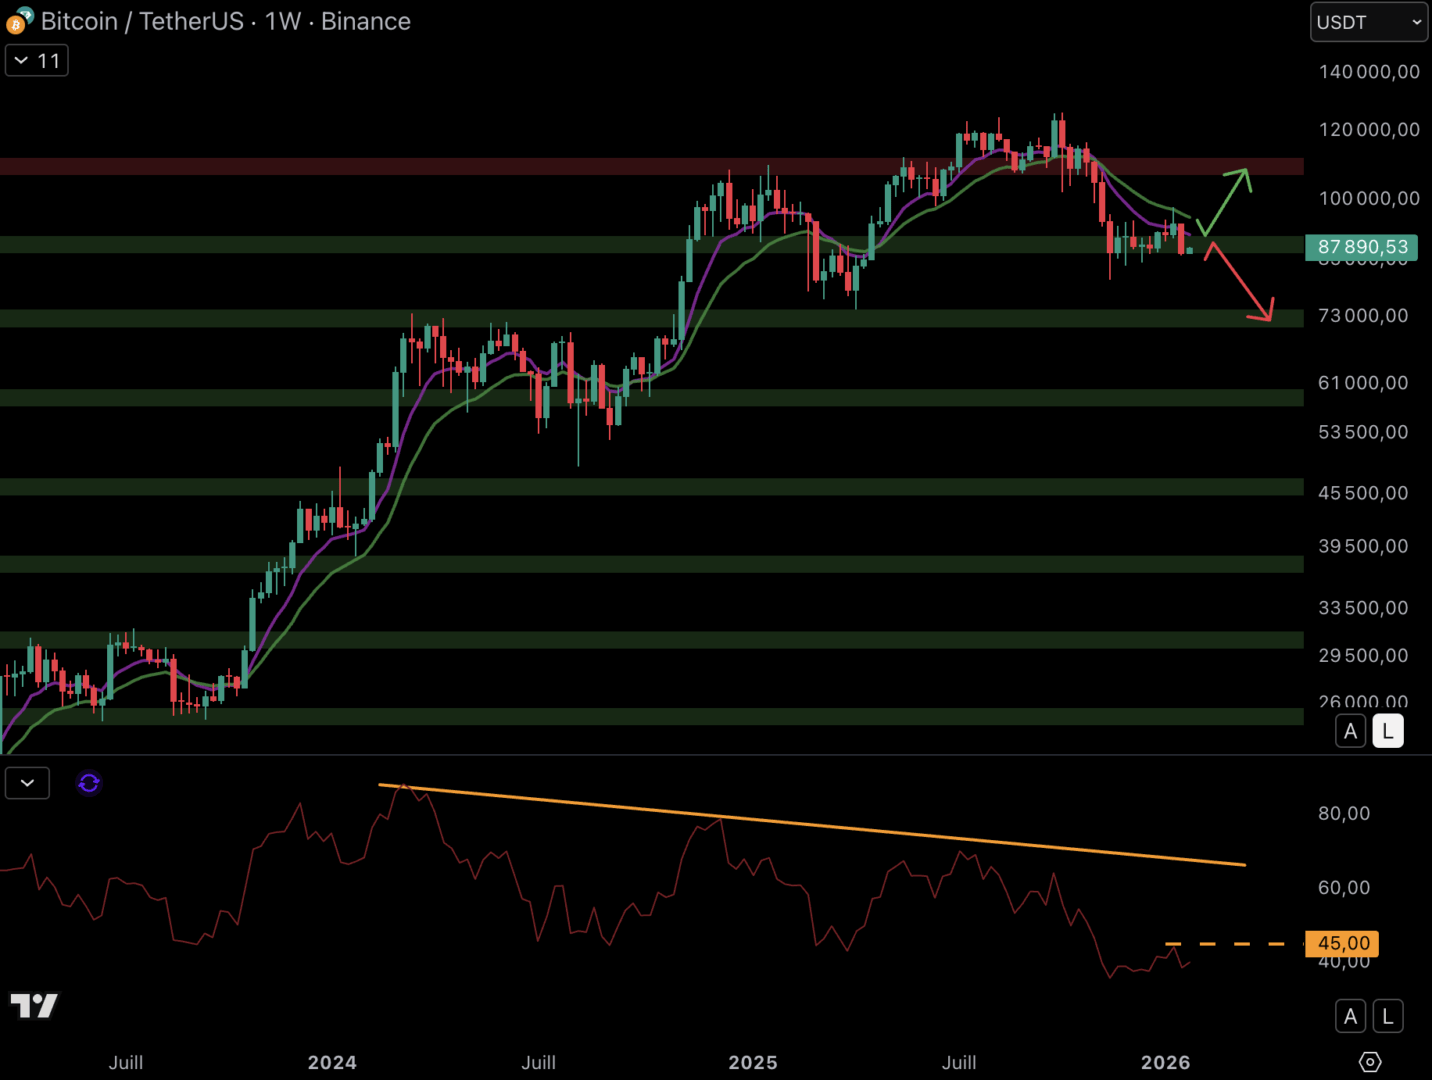This screenshot has height=1080, width=1432.
Task: Expand the RSI pane legend chevron
Action: tap(27, 783)
